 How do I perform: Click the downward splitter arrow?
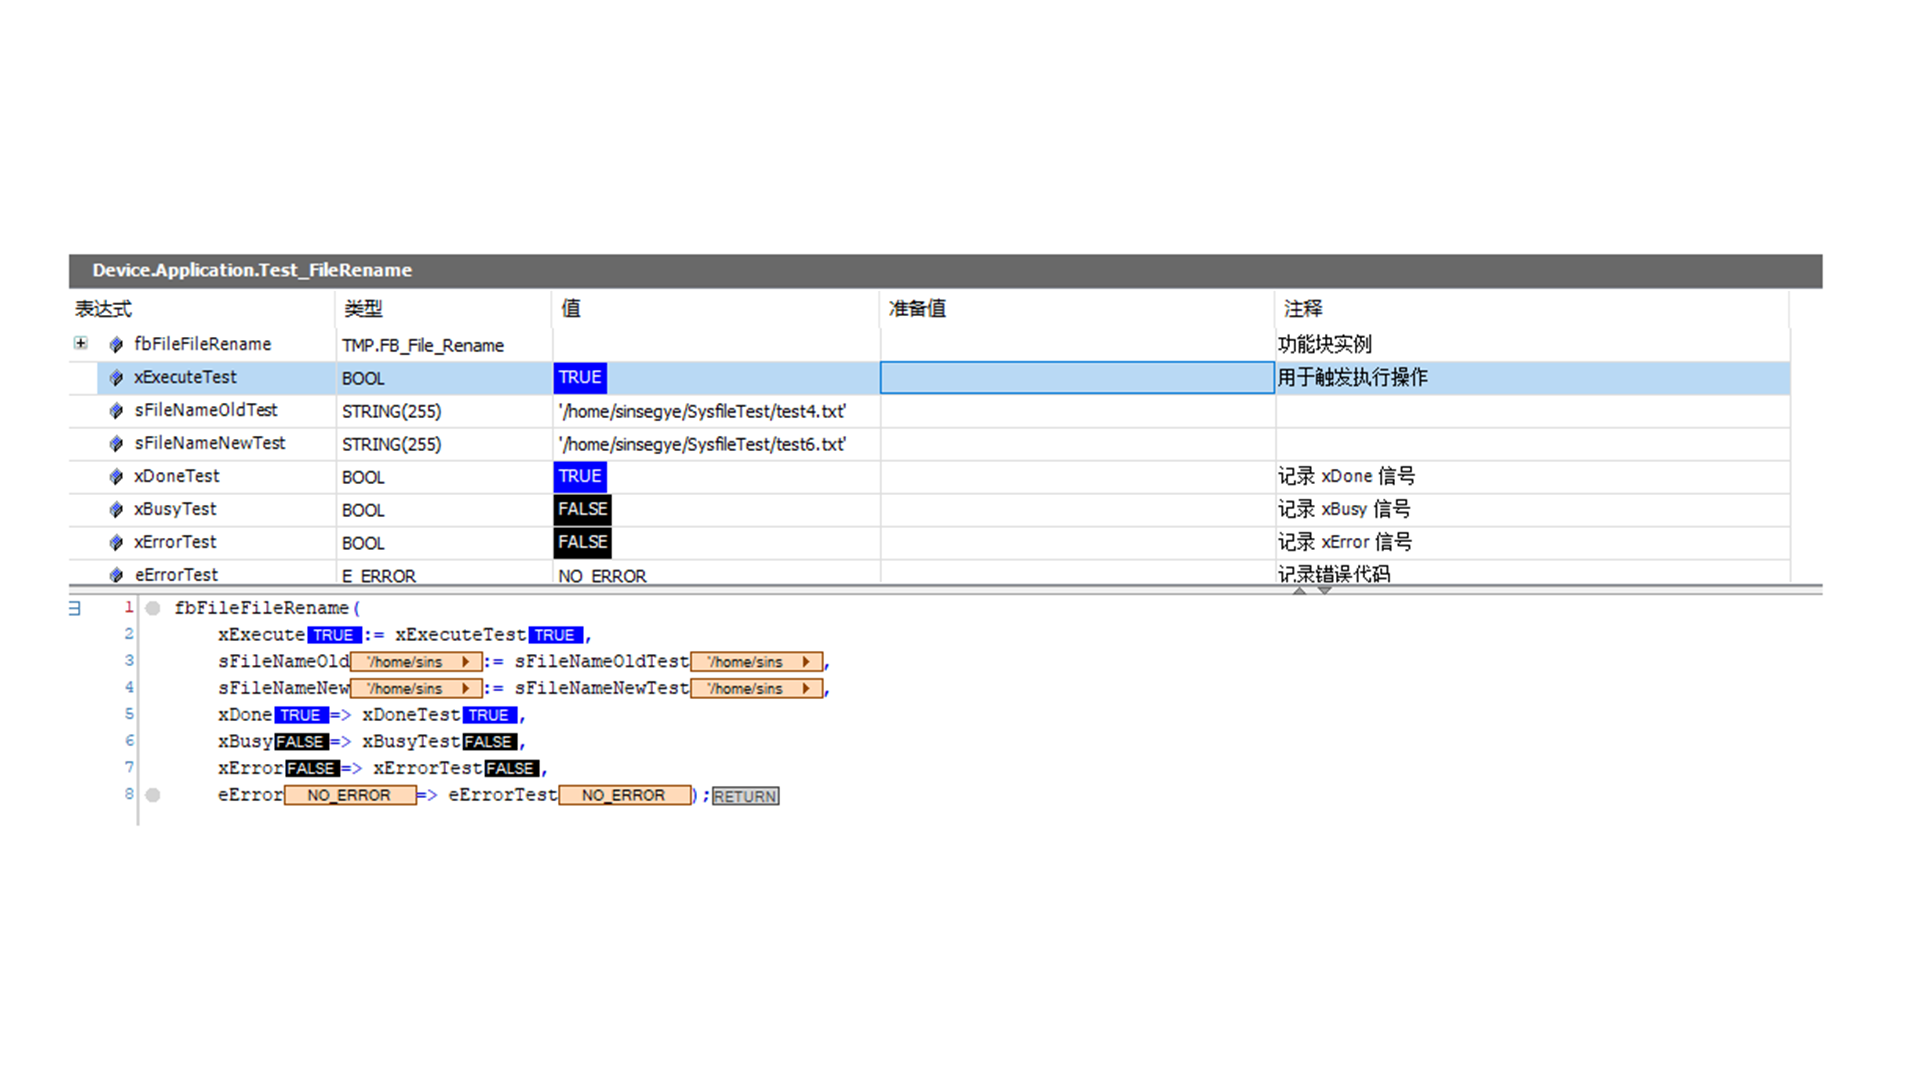point(1324,591)
